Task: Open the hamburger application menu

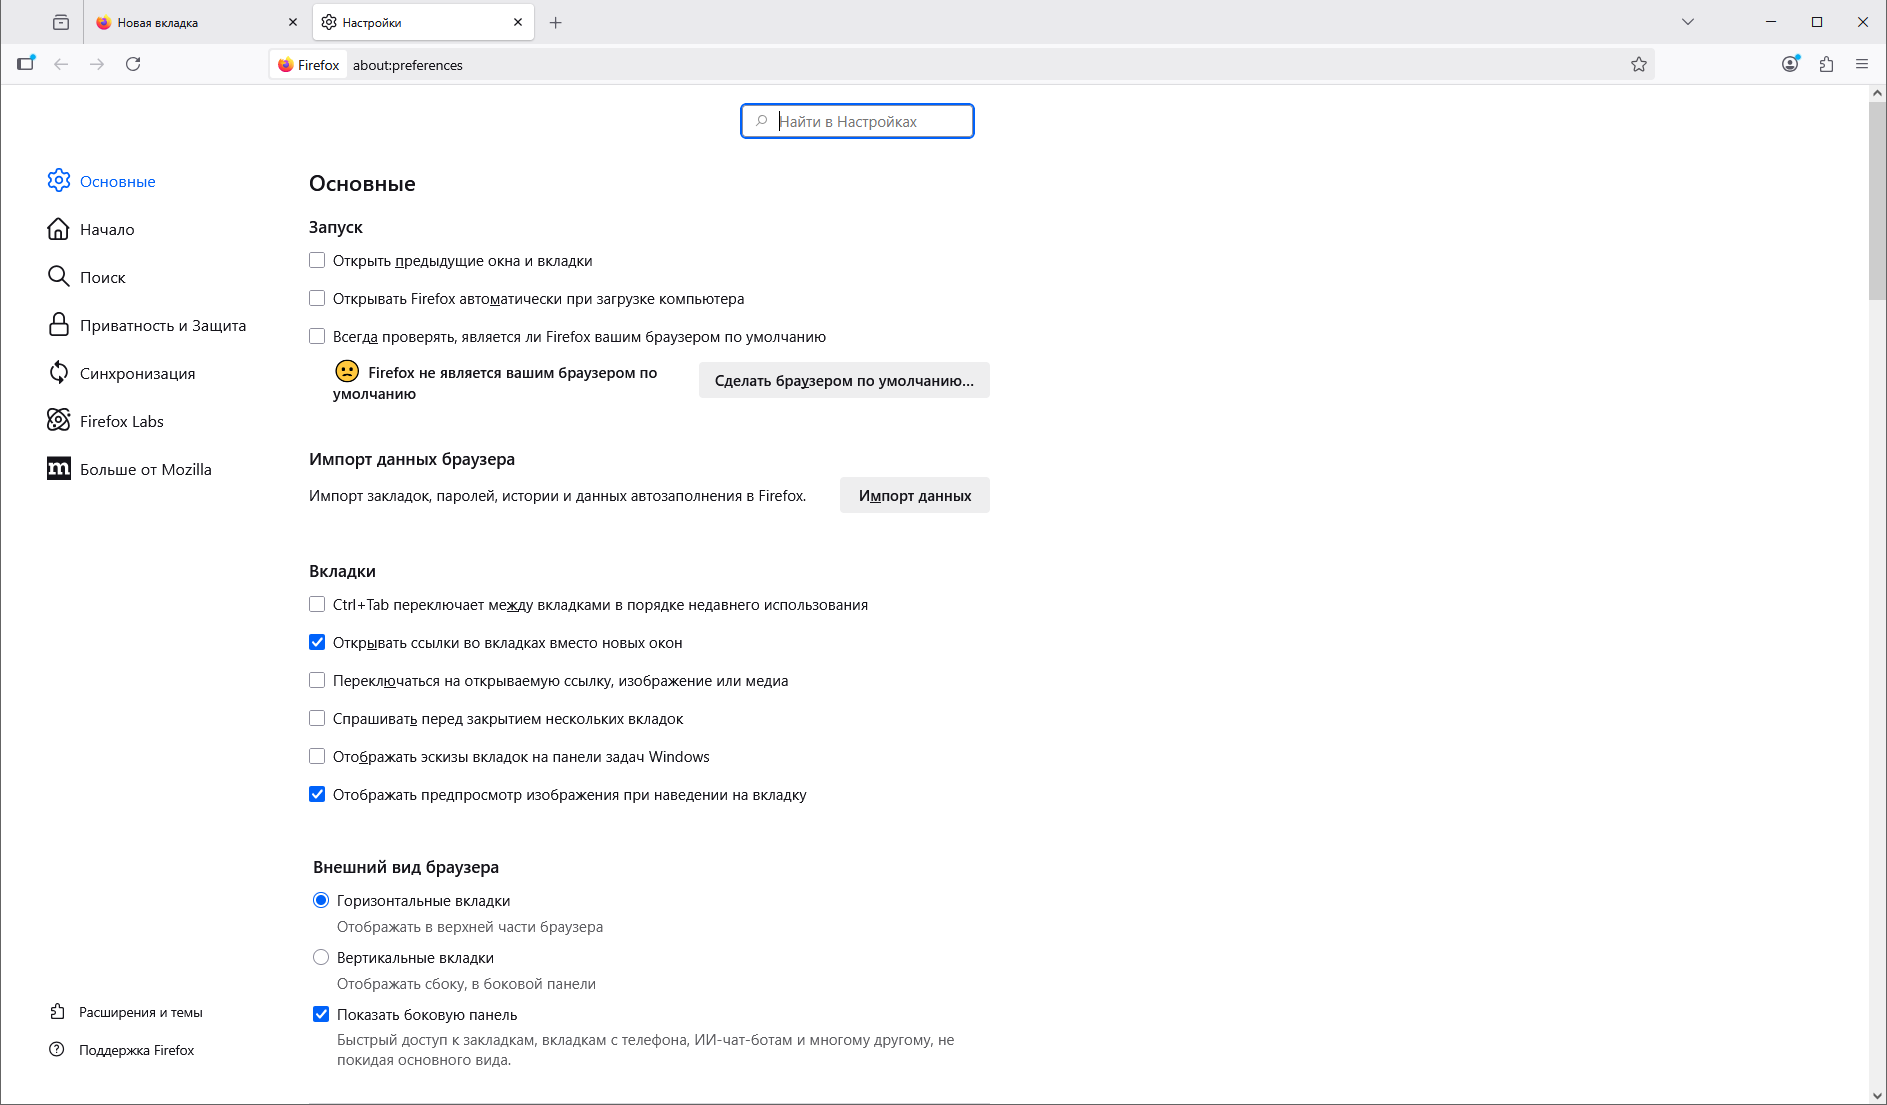Action: tap(1862, 64)
